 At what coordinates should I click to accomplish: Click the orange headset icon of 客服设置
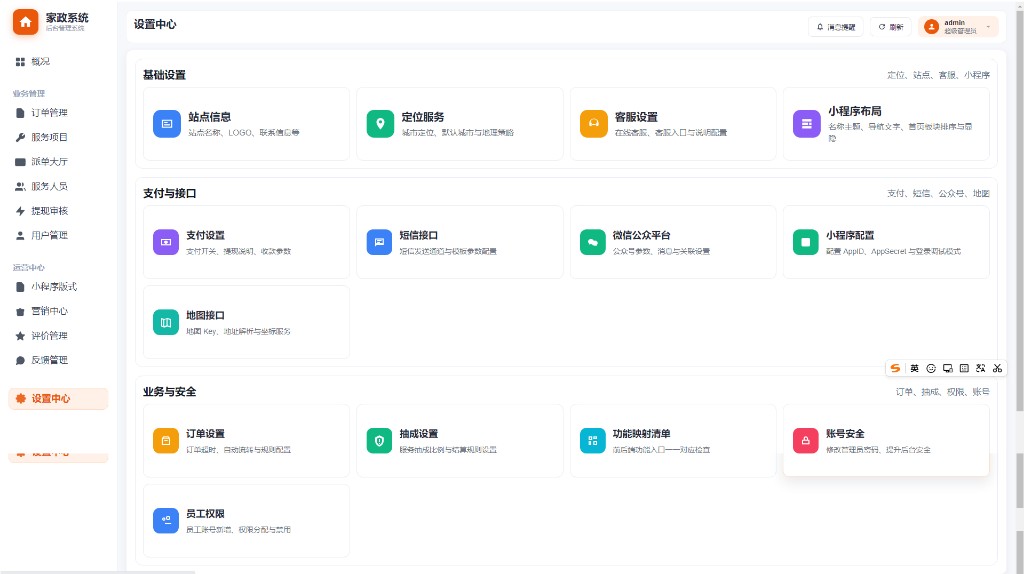[x=594, y=124]
